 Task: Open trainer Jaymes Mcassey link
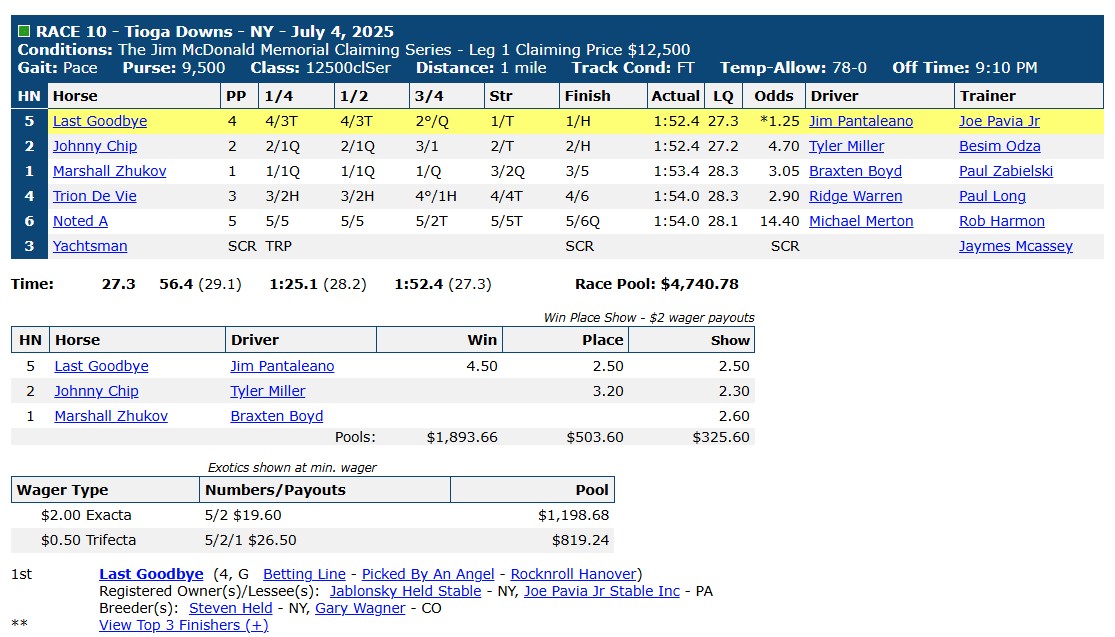point(1015,245)
